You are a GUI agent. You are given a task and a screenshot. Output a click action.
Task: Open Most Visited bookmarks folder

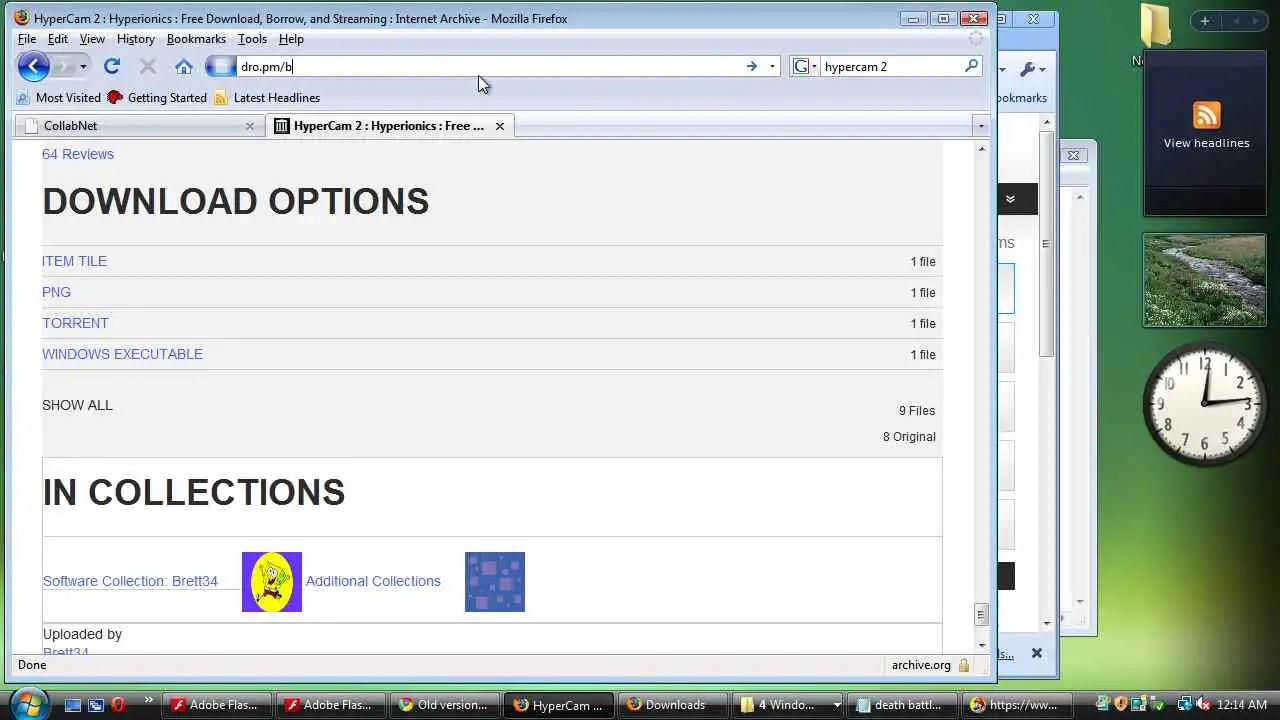[x=59, y=98]
